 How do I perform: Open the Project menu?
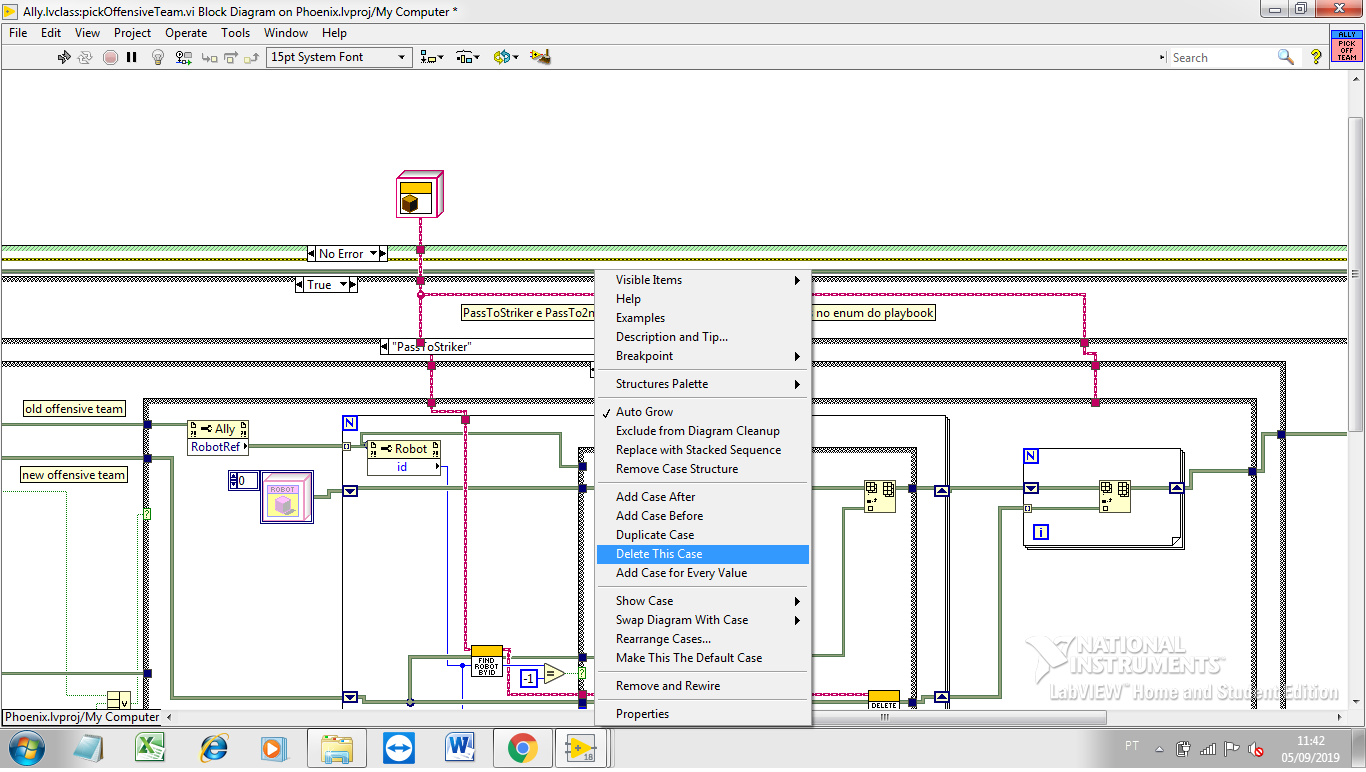click(132, 33)
